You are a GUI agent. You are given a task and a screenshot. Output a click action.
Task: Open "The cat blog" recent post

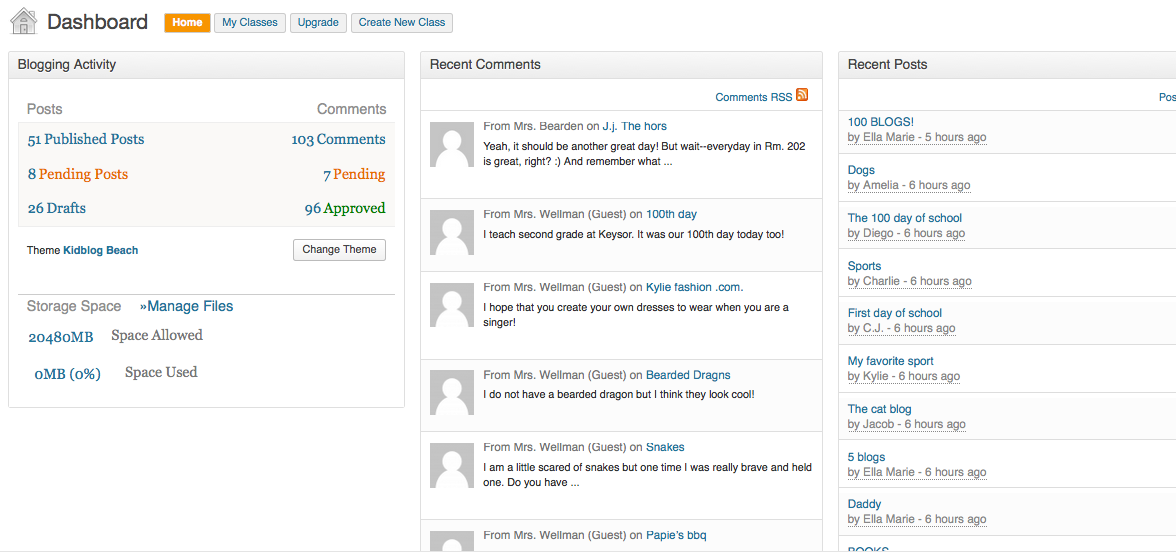point(880,409)
